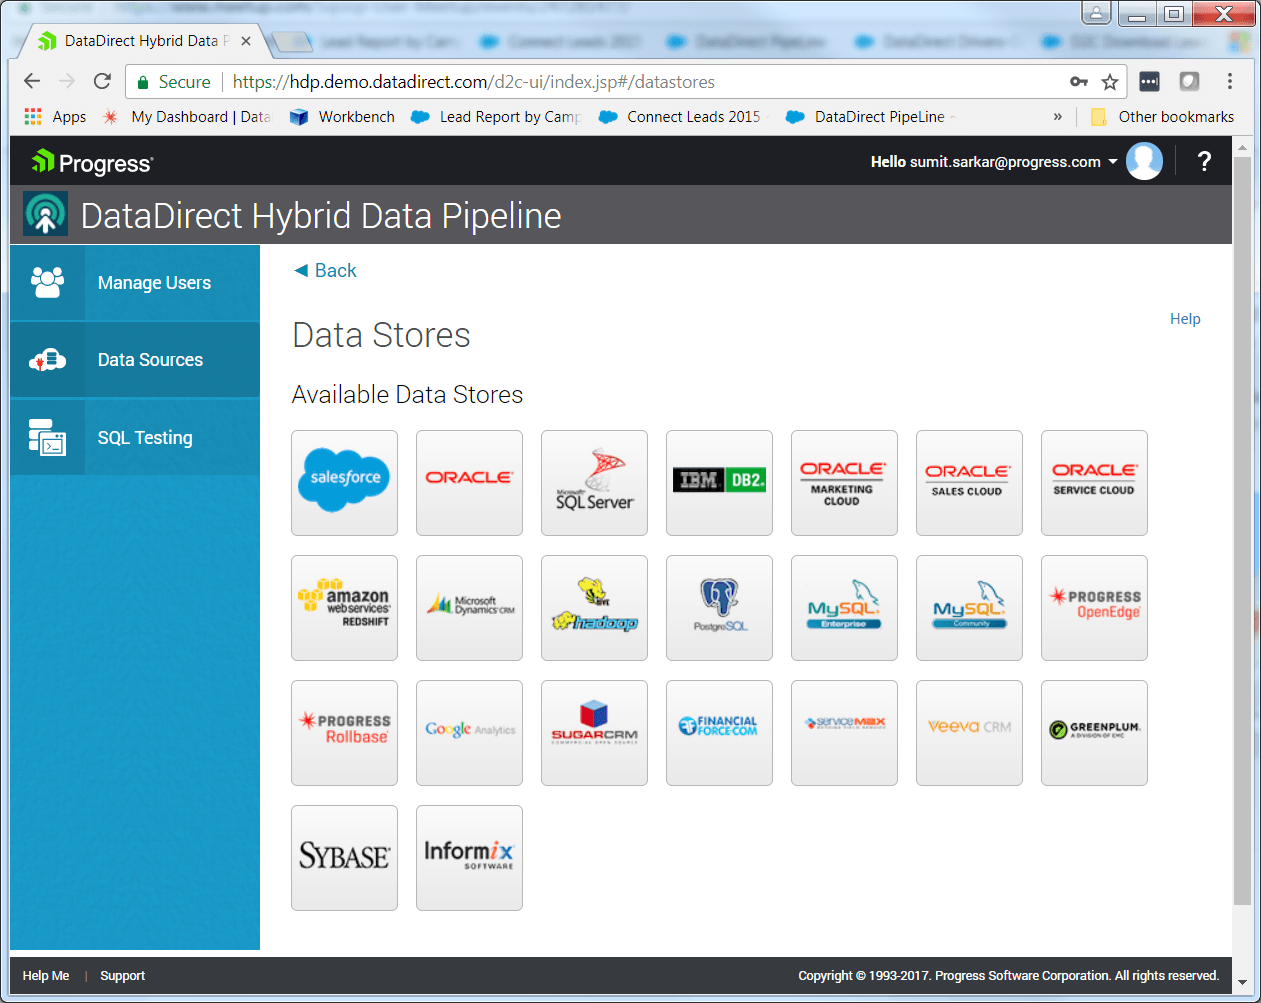
Task: Open the Salesforce data store
Action: [344, 483]
